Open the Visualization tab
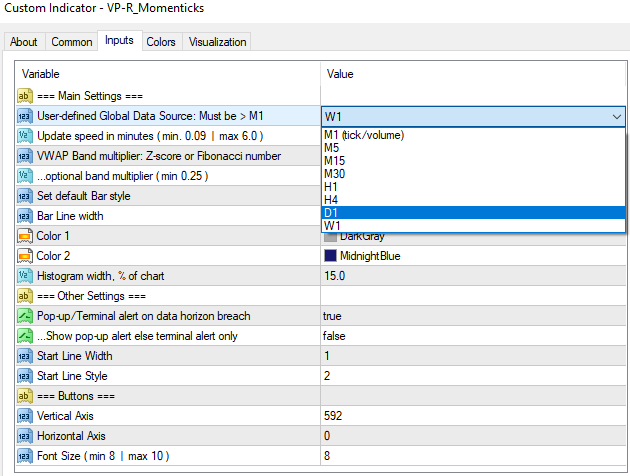Viewport: 630px width, 476px height. point(216,42)
